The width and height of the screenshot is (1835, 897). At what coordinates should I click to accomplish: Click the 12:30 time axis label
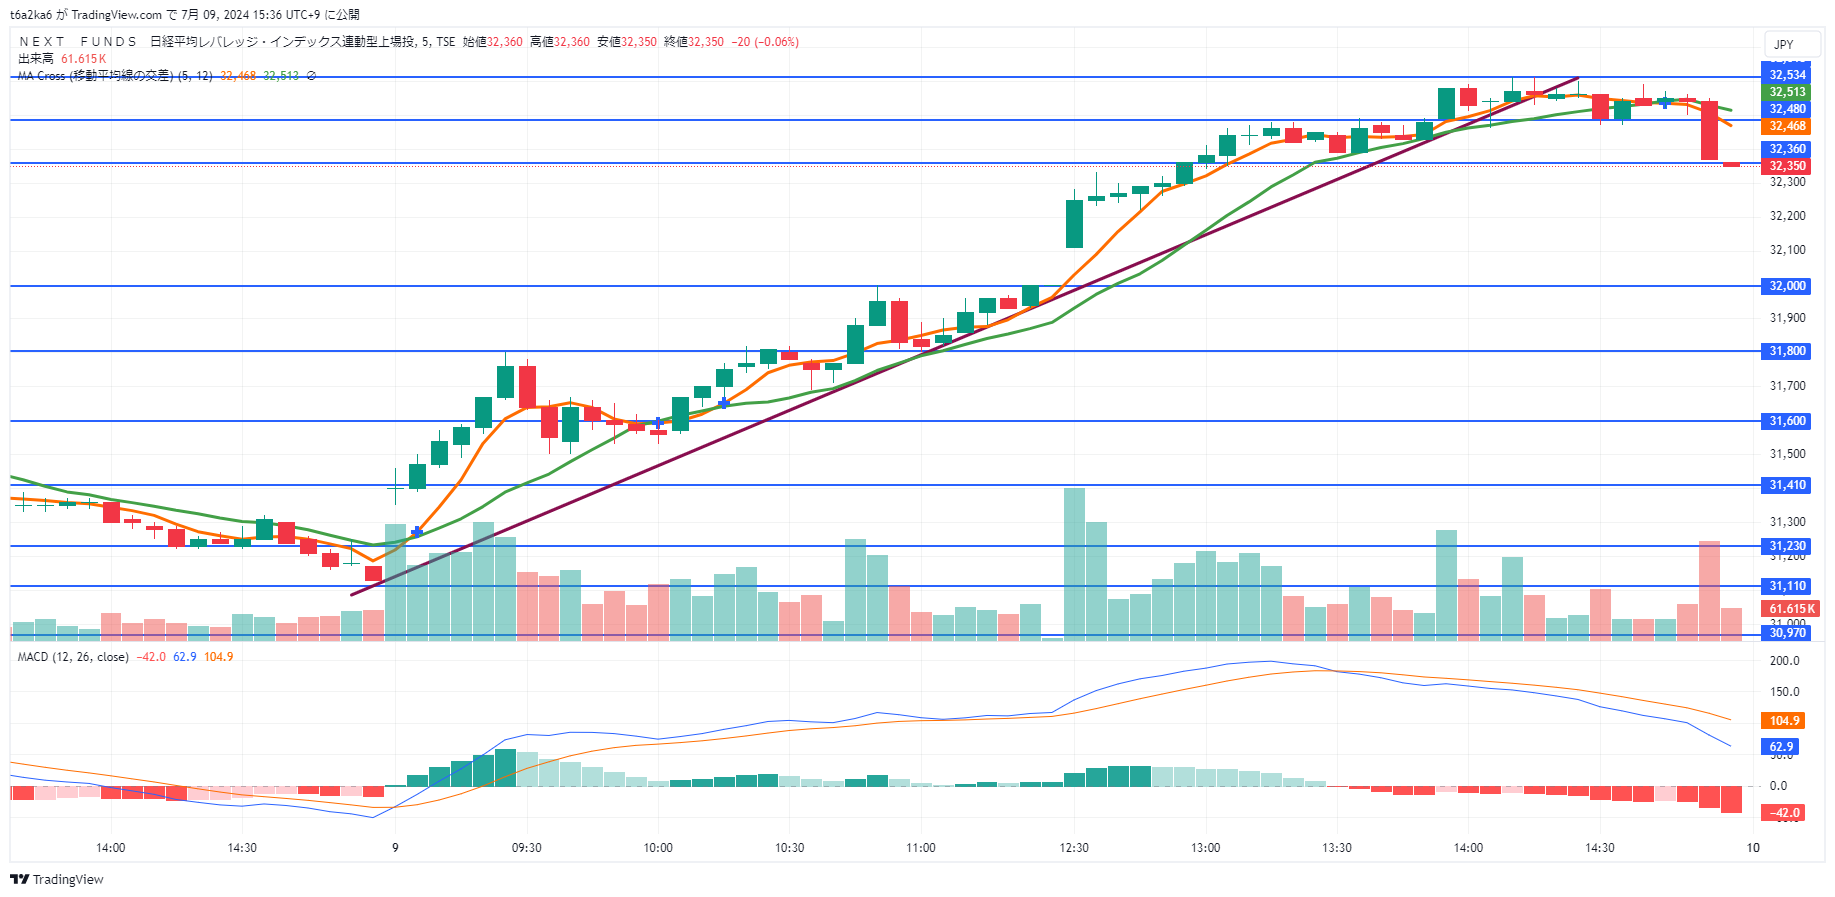[x=1074, y=848]
